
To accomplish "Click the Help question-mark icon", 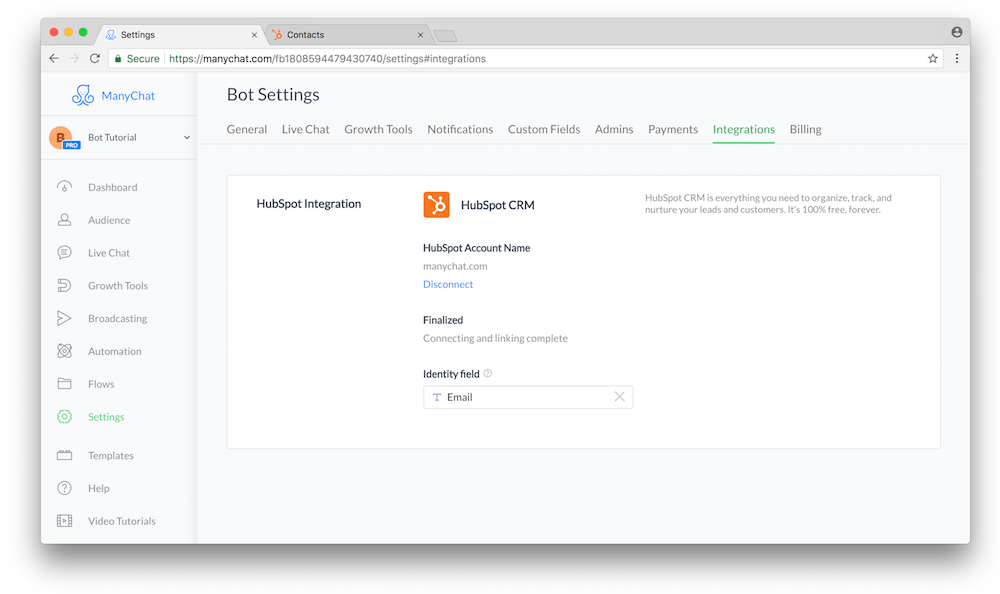I will click(x=64, y=488).
